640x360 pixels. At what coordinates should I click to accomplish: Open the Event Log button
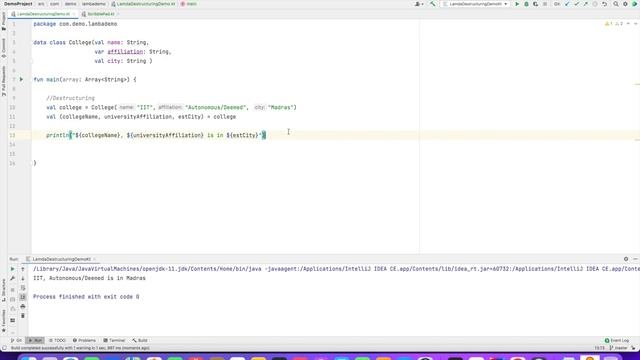point(617,340)
